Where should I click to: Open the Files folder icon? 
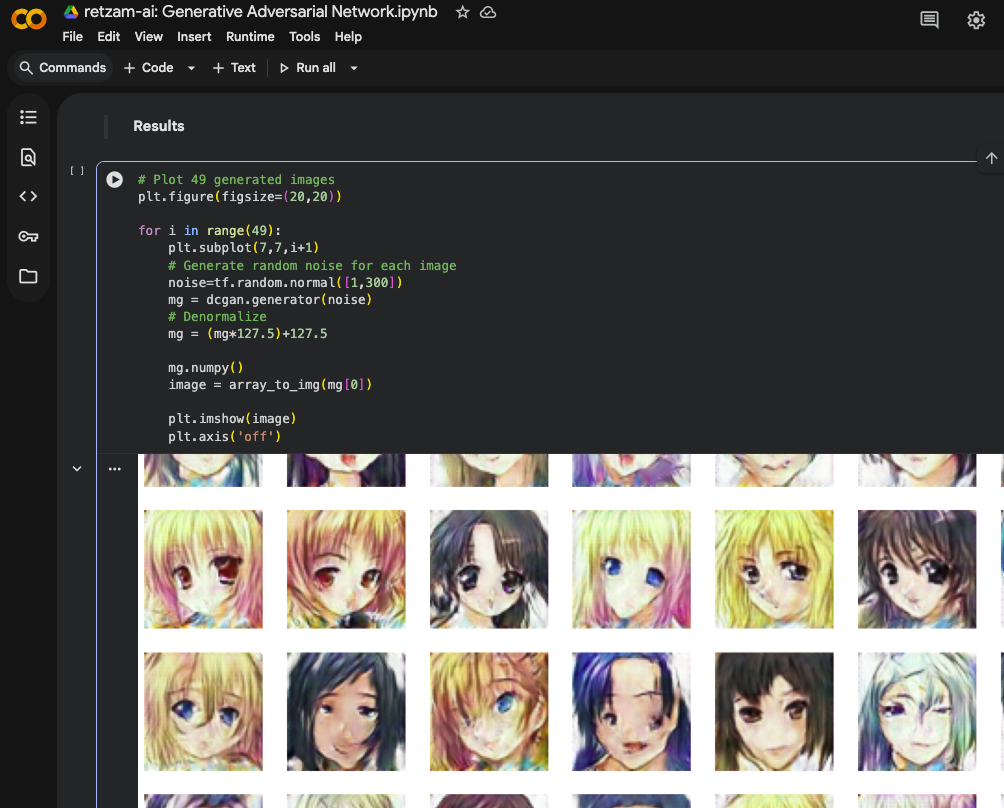pyautogui.click(x=28, y=276)
